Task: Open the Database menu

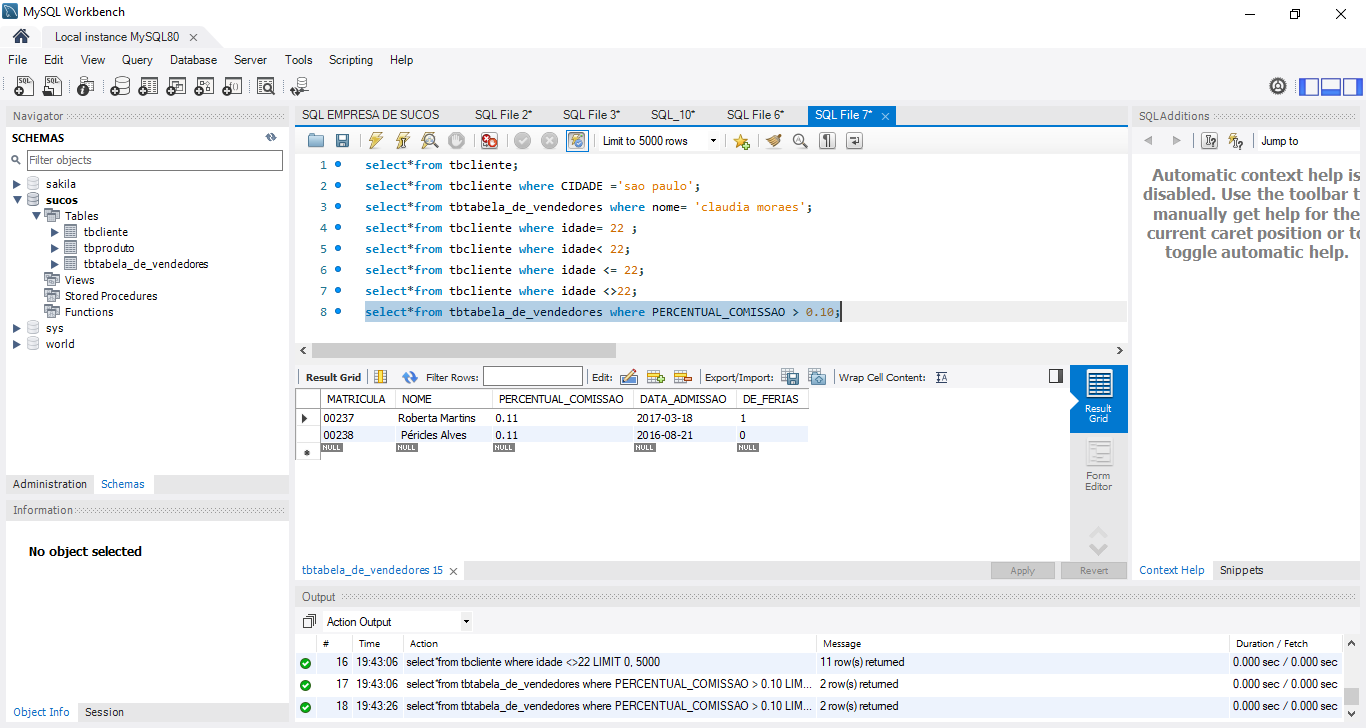Action: [x=193, y=60]
